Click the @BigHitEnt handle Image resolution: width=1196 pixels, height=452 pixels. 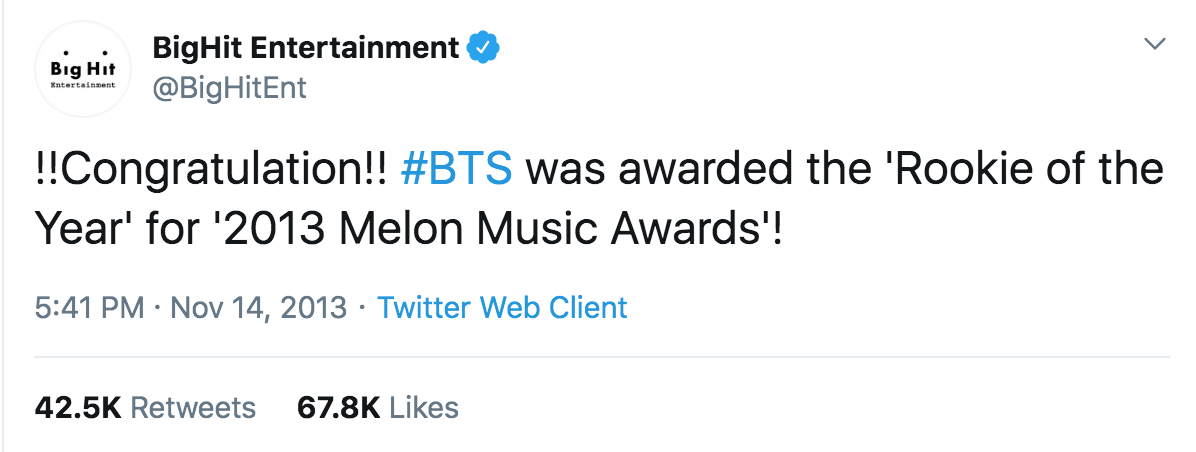[230, 88]
